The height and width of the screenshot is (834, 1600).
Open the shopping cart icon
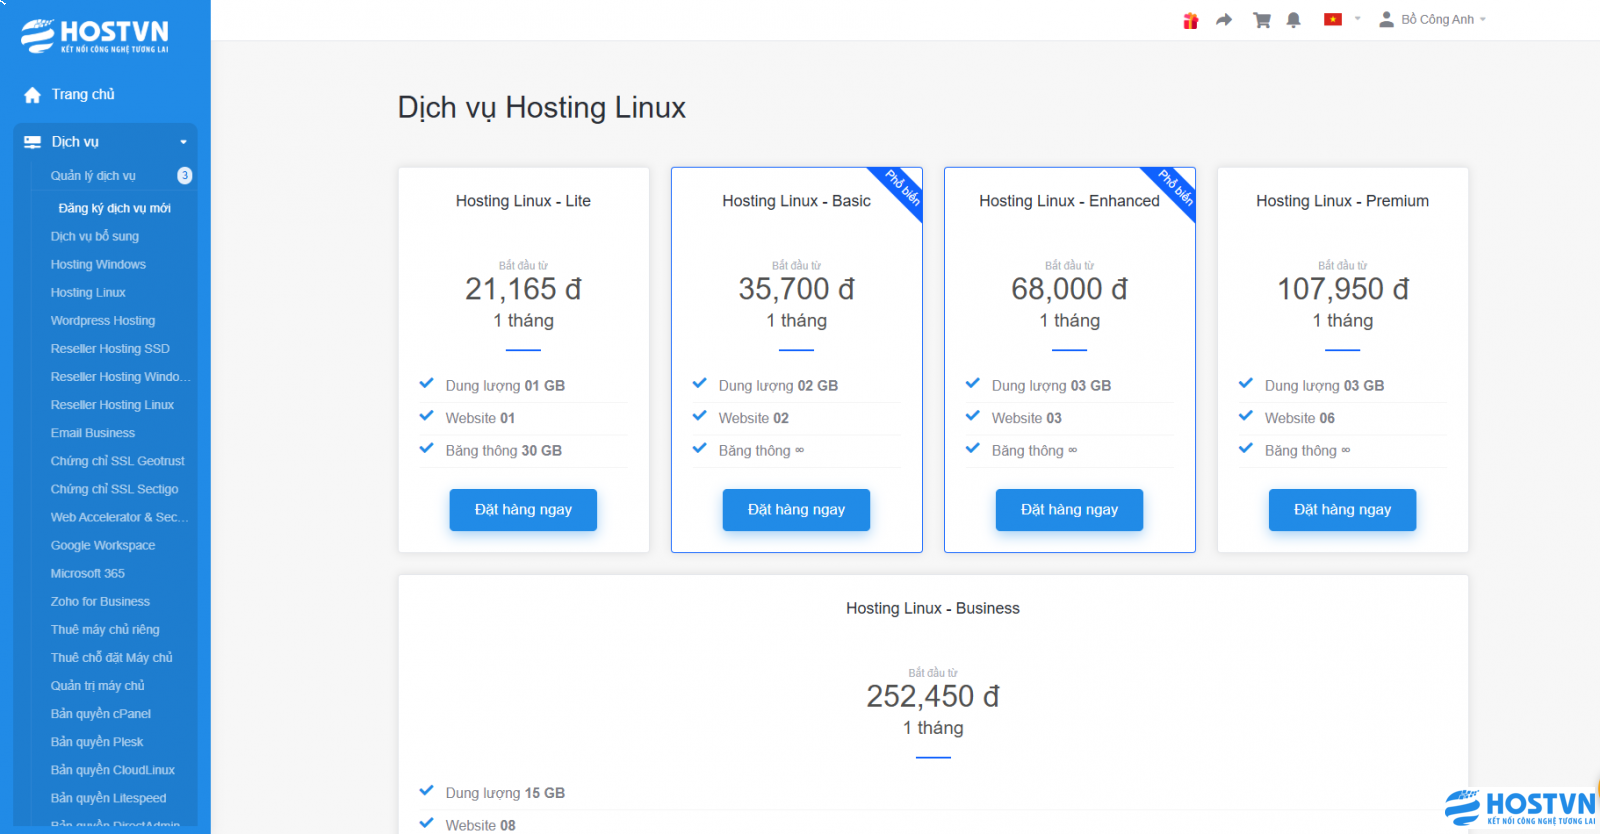[x=1261, y=20]
